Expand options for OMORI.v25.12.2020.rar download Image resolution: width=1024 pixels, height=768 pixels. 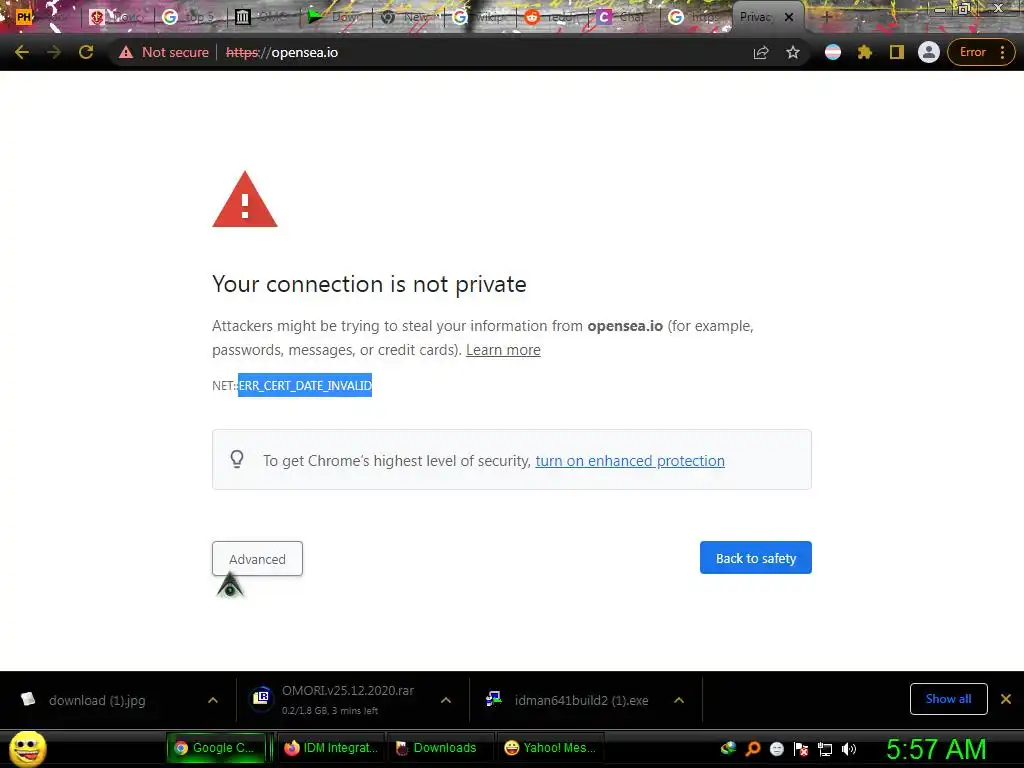pos(446,700)
